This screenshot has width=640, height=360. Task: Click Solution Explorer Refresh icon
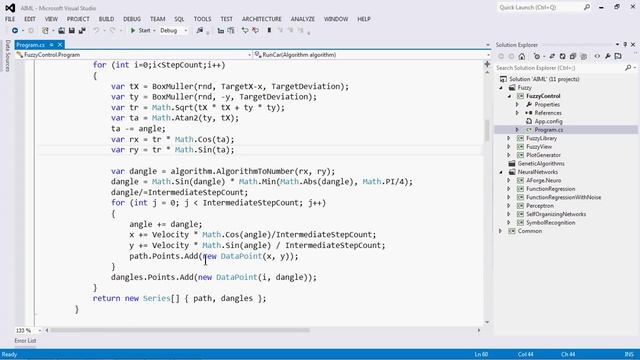(562, 56)
